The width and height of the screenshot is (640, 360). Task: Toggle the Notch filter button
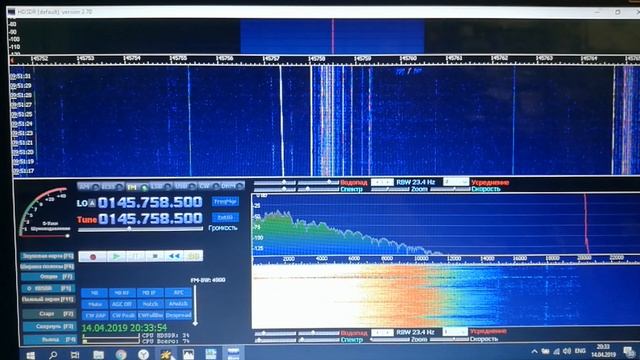click(150, 304)
